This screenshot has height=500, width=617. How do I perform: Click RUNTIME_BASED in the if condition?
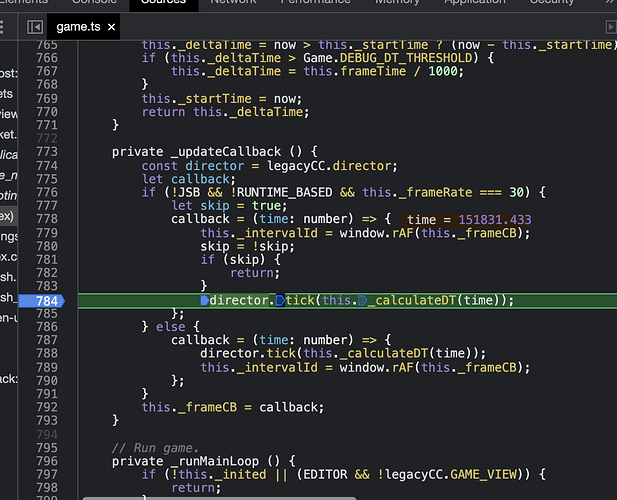[284, 192]
